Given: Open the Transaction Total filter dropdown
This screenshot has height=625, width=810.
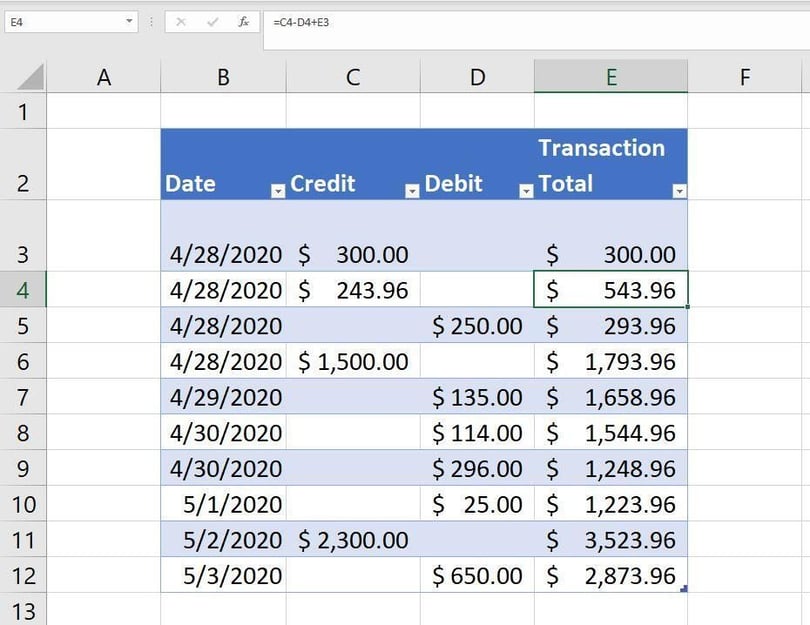Looking at the screenshot, I should tap(679, 191).
